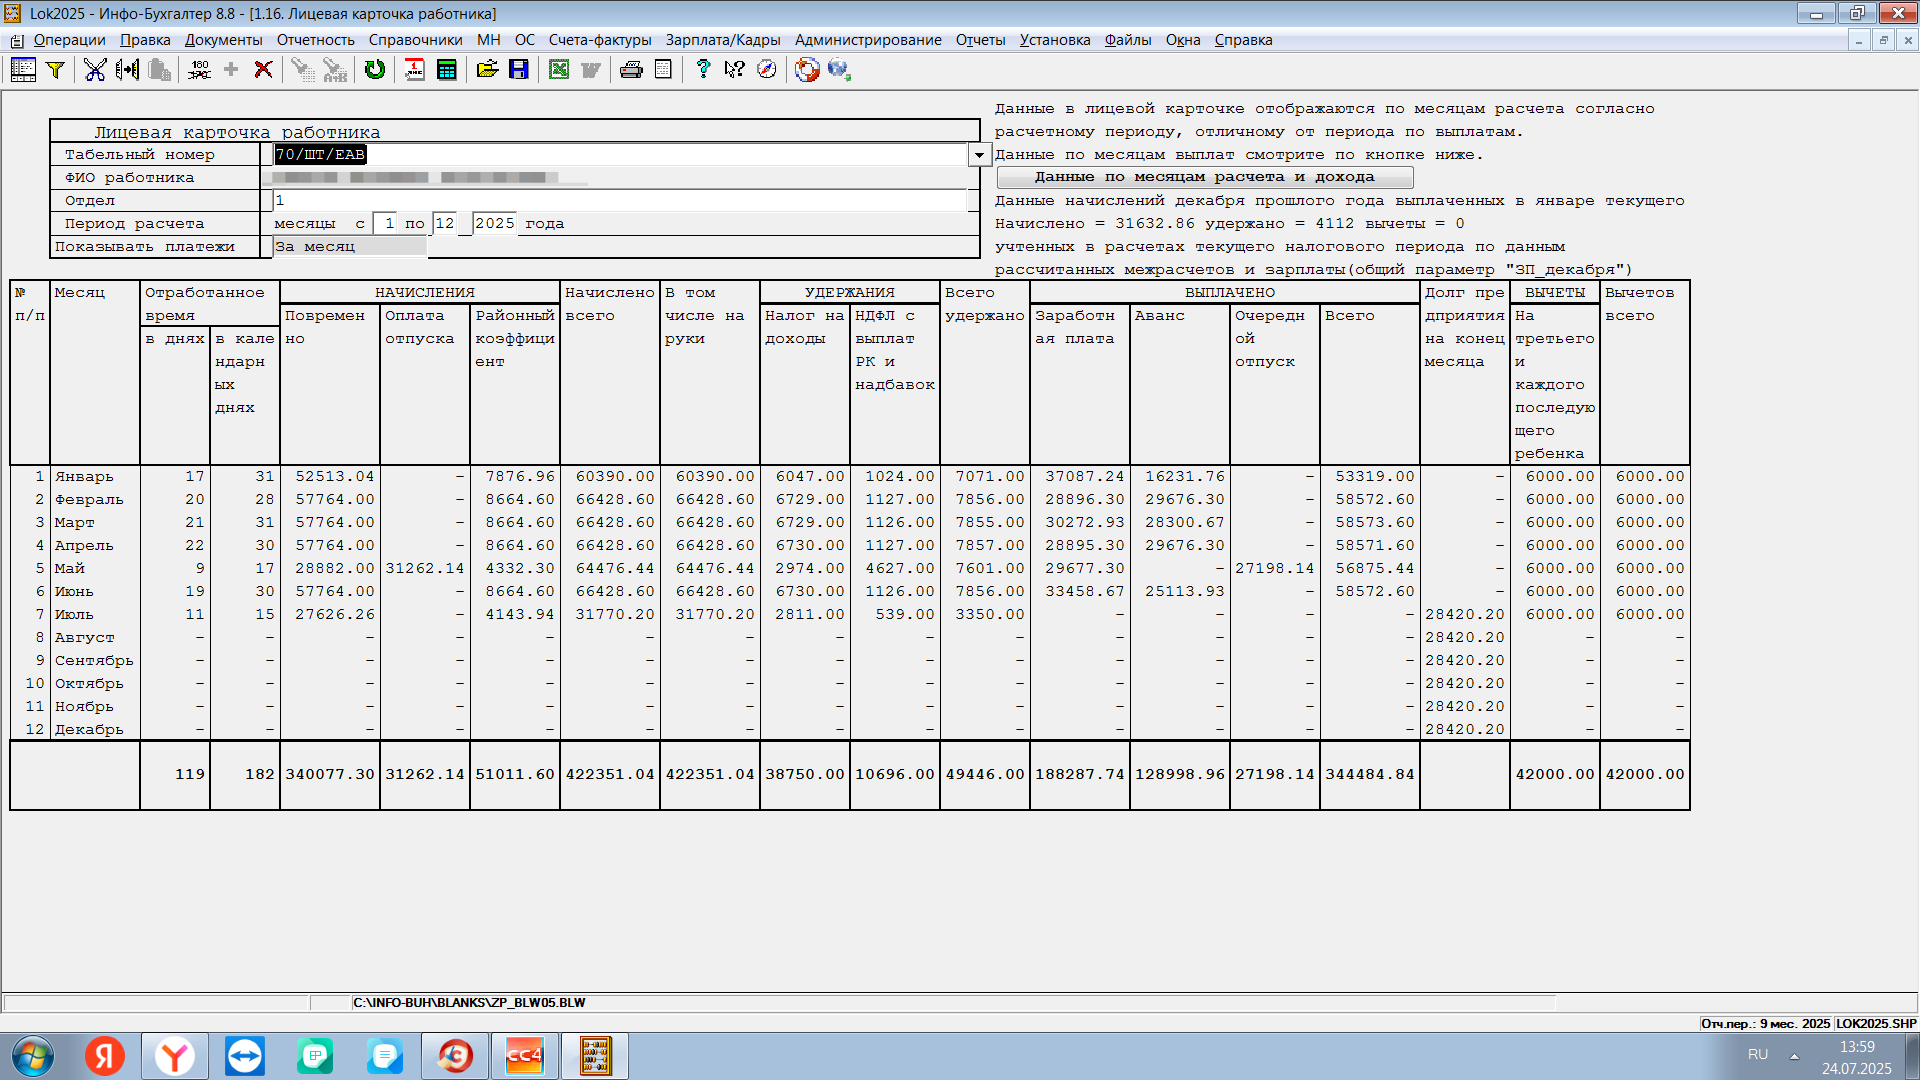Screen dimensions: 1920x1080
Task: Click 'Данные по месяцам расчета и дохода' button
Action: [1205, 177]
